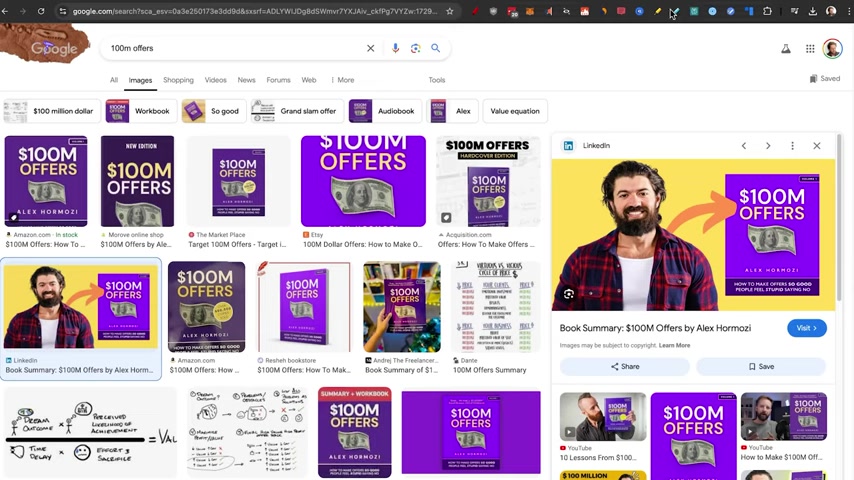Image resolution: width=854 pixels, height=480 pixels.
Task: Switch to the Videos tab
Action: [215, 80]
